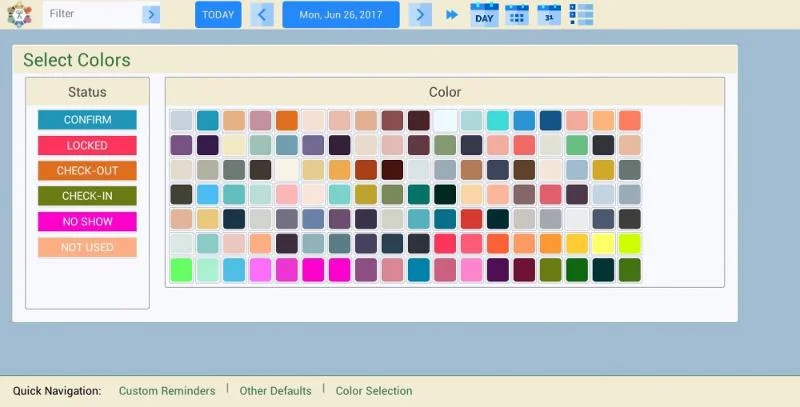The image size is (800, 407).
Task: Open date picker showing Mon, Jun 26, 2017
Action: click(x=341, y=15)
